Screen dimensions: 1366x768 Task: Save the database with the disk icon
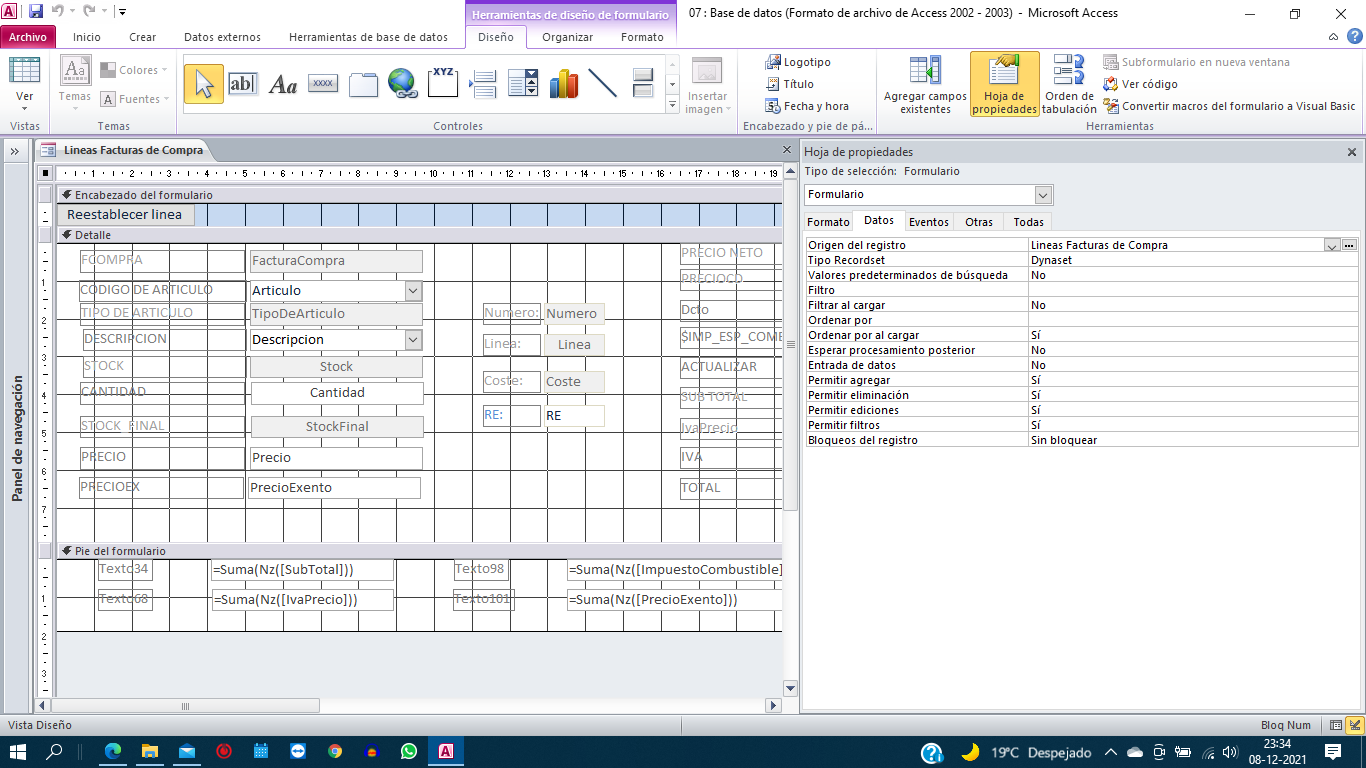(x=36, y=12)
